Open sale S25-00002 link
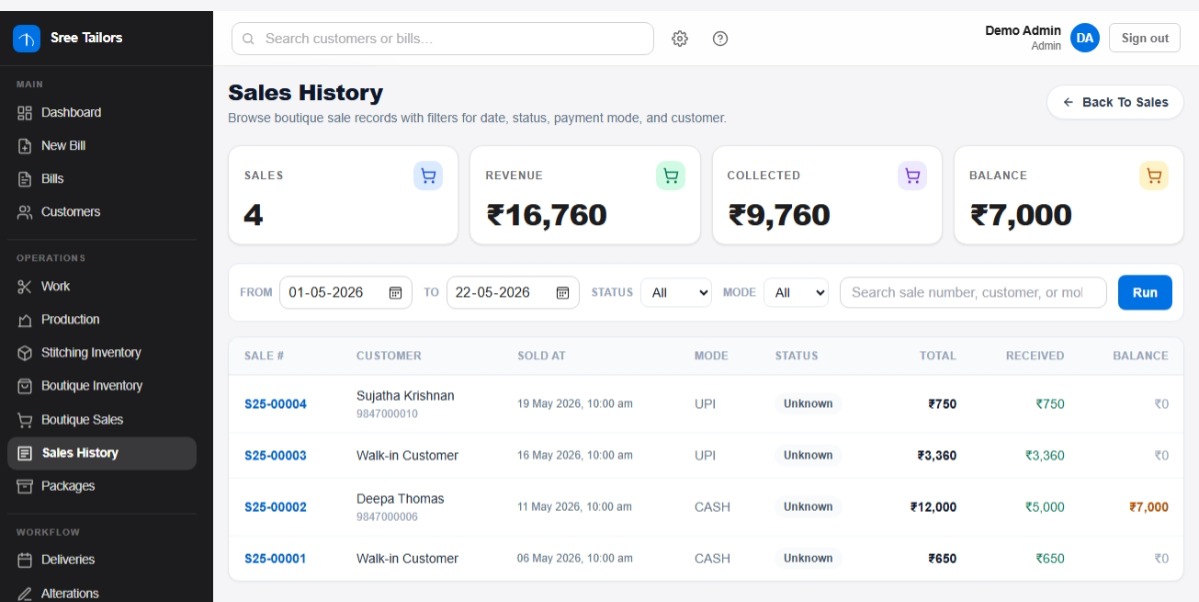This screenshot has height=602, width=1199. [x=275, y=506]
